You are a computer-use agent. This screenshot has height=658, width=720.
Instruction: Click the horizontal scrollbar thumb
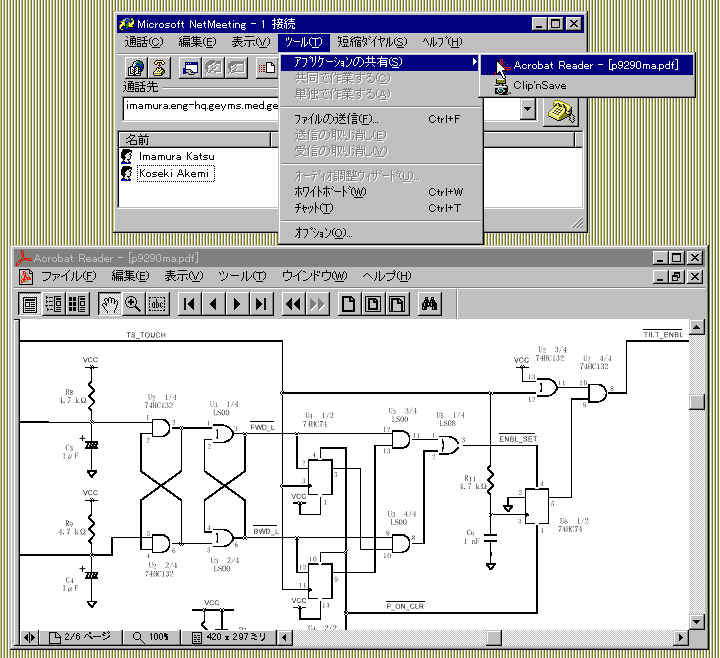point(494,637)
